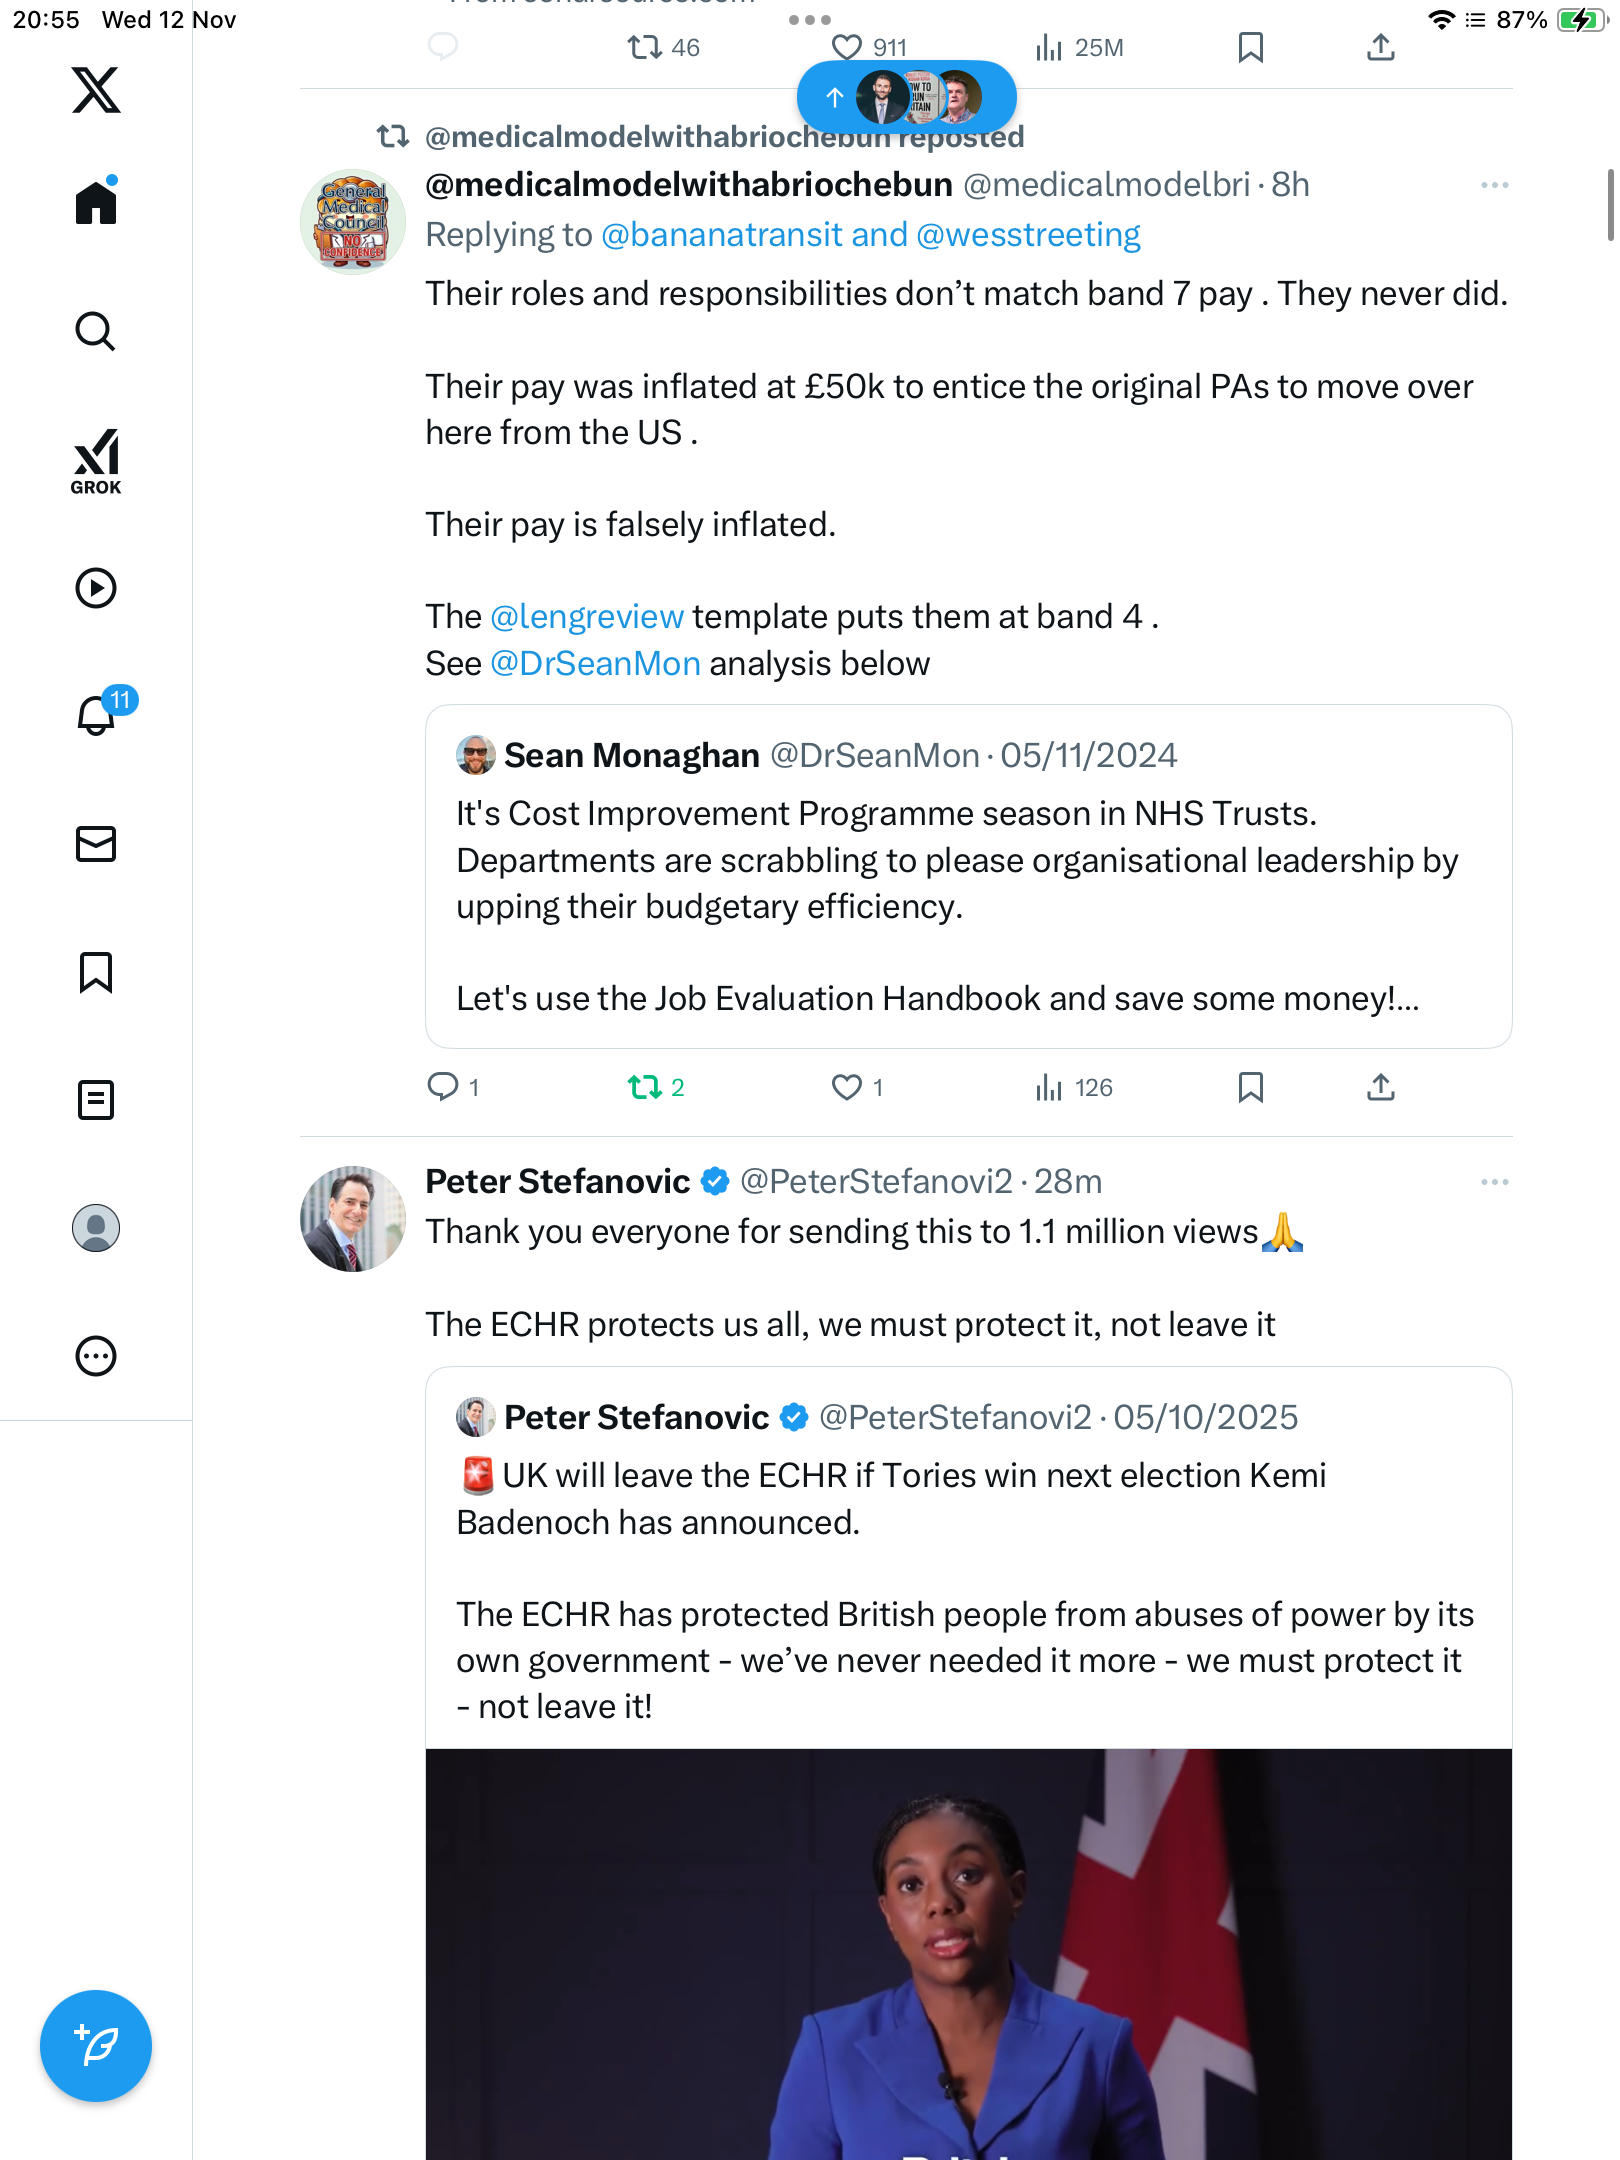Open sidebar Bookmarks page
Image resolution: width=1620 pixels, height=2160 pixels.
tap(96, 972)
